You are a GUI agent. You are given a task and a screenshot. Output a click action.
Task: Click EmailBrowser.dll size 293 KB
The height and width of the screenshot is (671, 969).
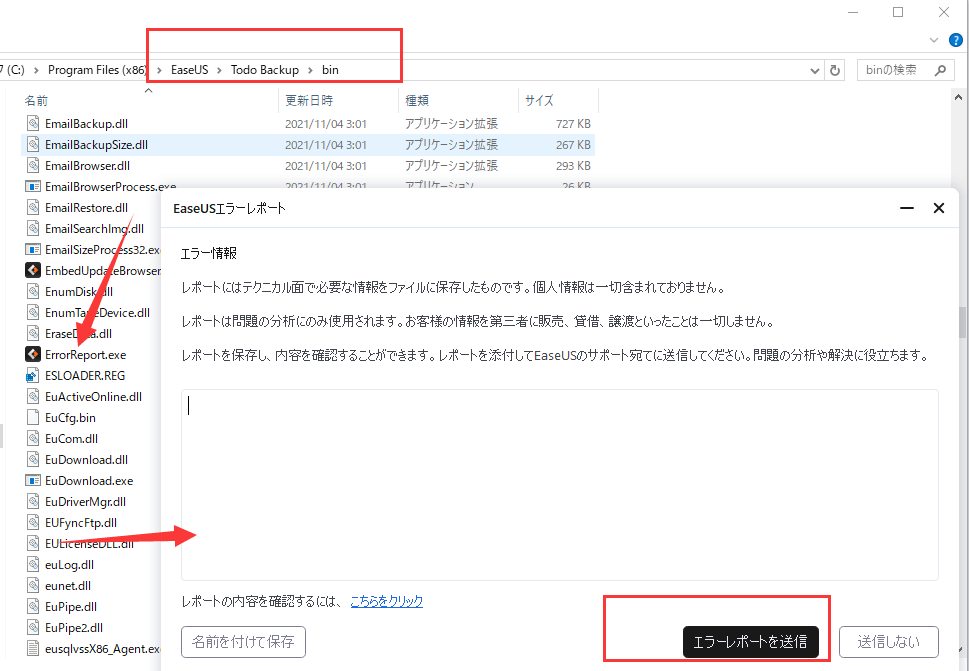click(x=573, y=166)
